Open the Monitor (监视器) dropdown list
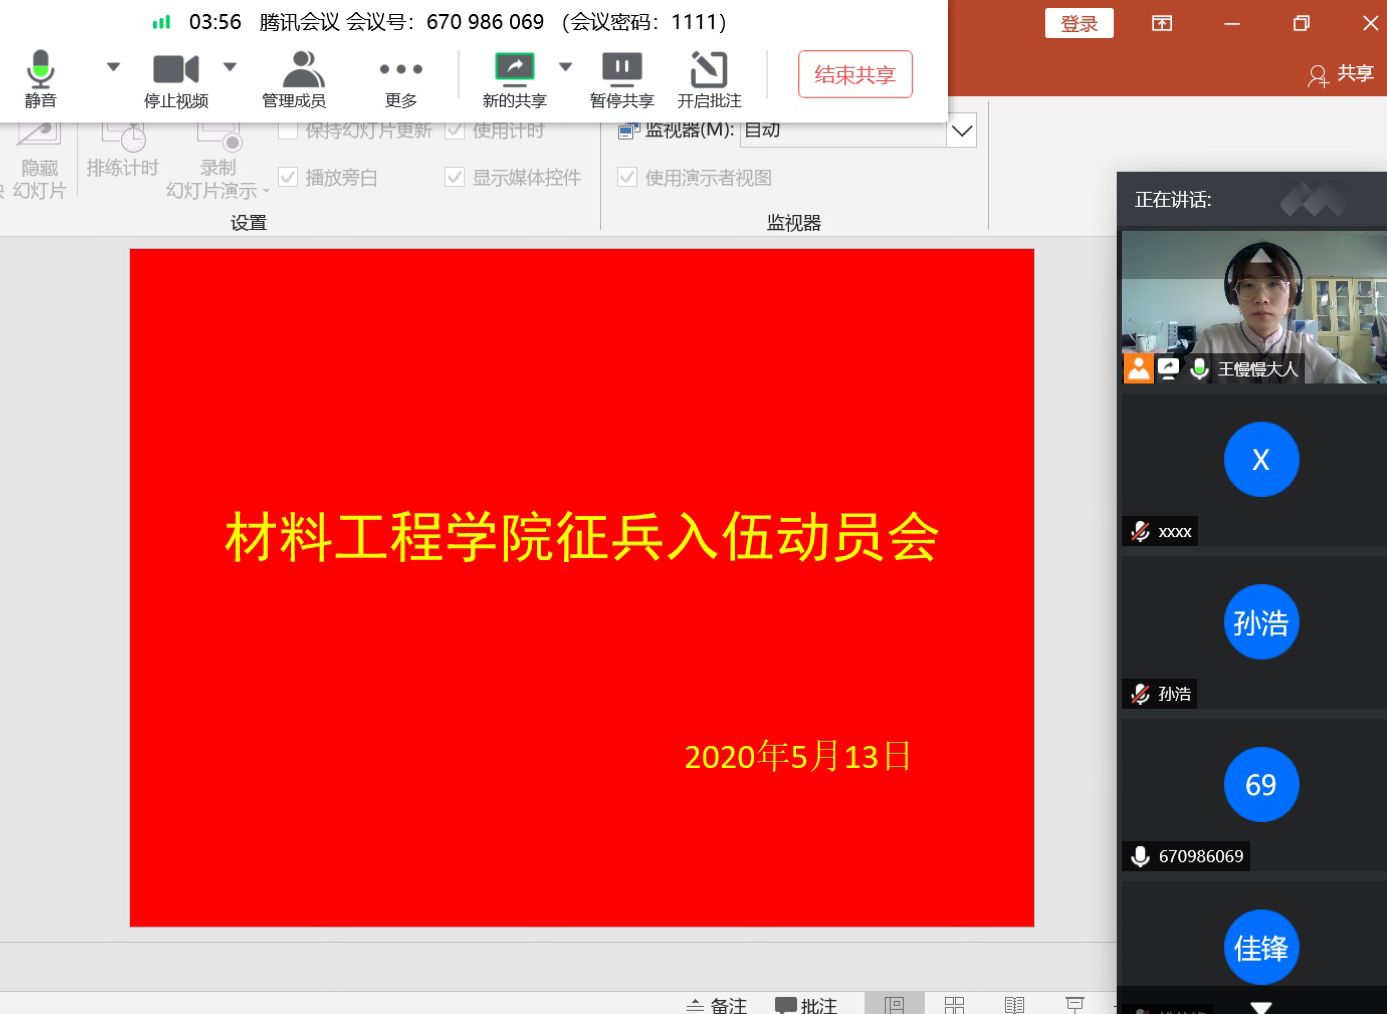This screenshot has height=1014, width=1387. (x=961, y=131)
